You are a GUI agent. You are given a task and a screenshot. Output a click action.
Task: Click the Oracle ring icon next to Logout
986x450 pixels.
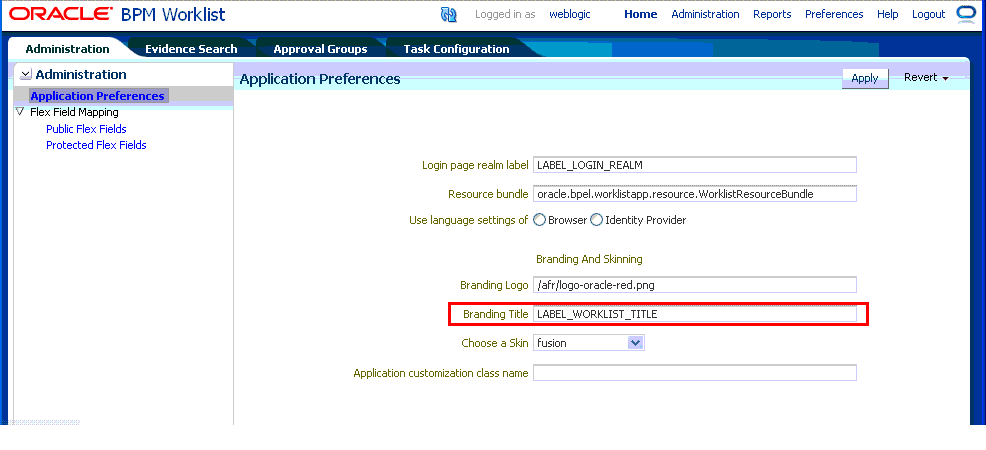coord(965,14)
